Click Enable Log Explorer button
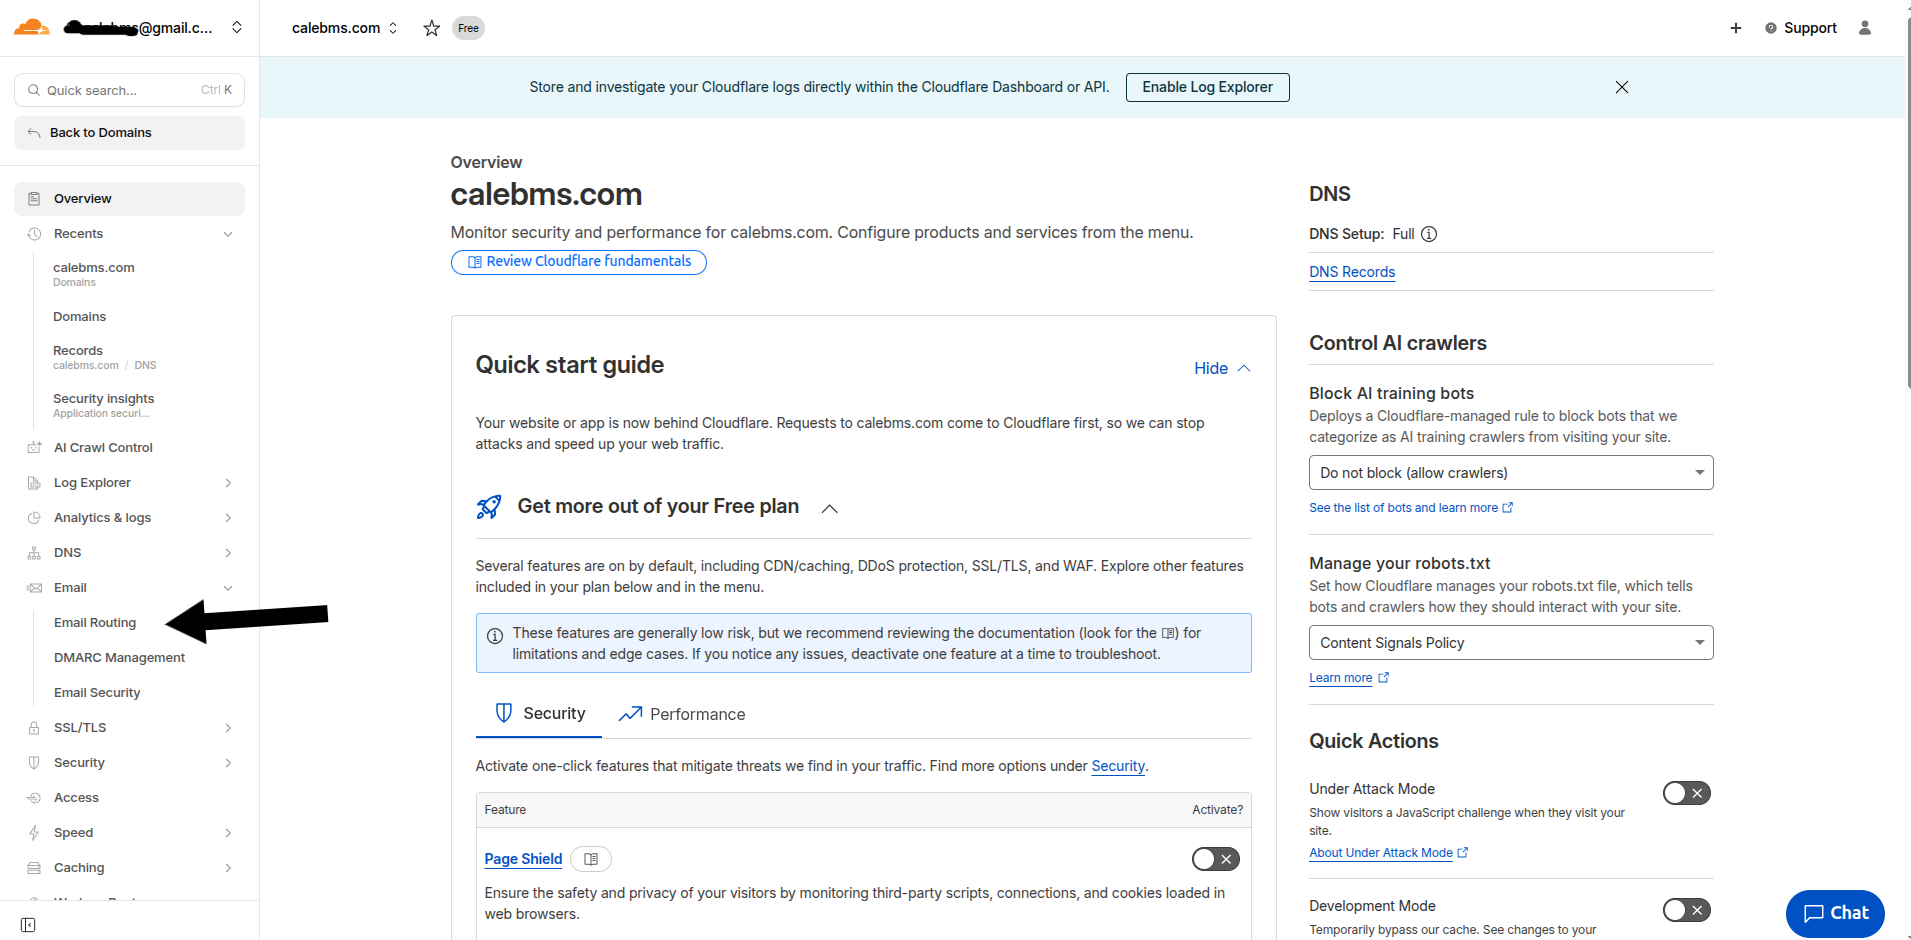This screenshot has width=1911, height=940. tap(1208, 87)
